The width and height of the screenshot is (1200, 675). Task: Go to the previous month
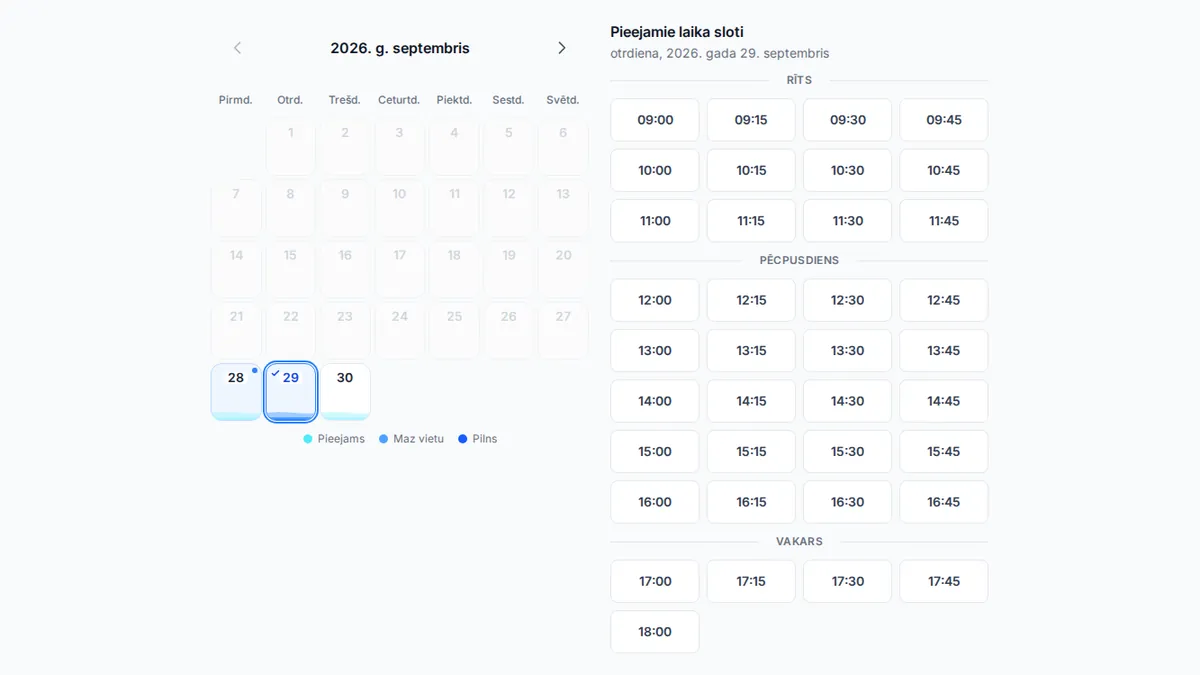[237, 48]
